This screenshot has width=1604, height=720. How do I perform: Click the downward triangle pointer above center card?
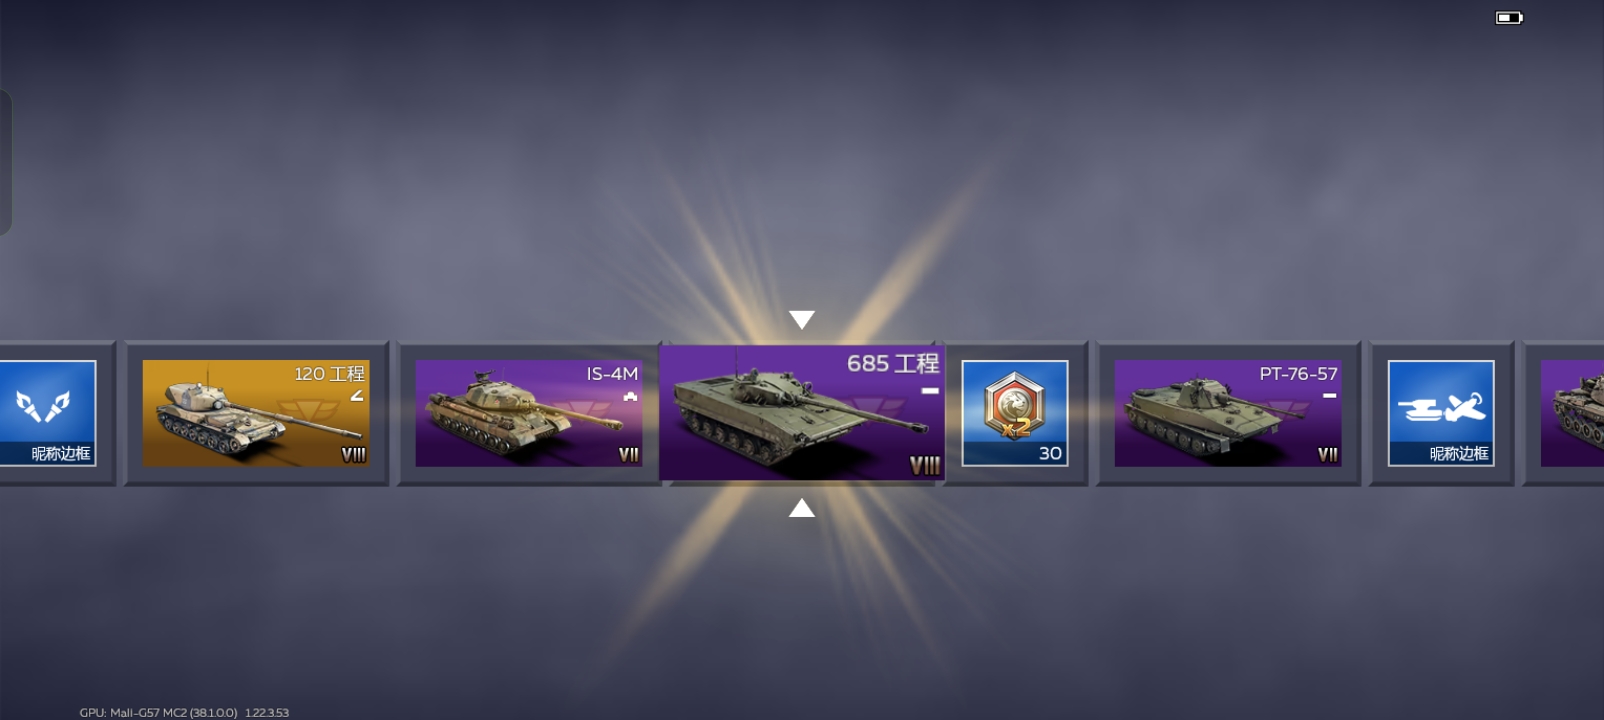pyautogui.click(x=802, y=319)
